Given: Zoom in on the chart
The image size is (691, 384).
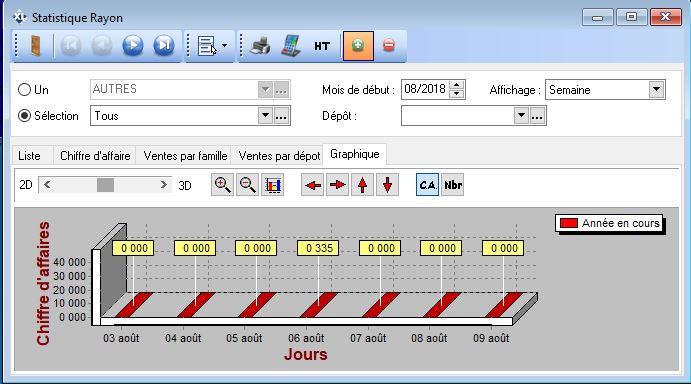Looking at the screenshot, I should (222, 185).
